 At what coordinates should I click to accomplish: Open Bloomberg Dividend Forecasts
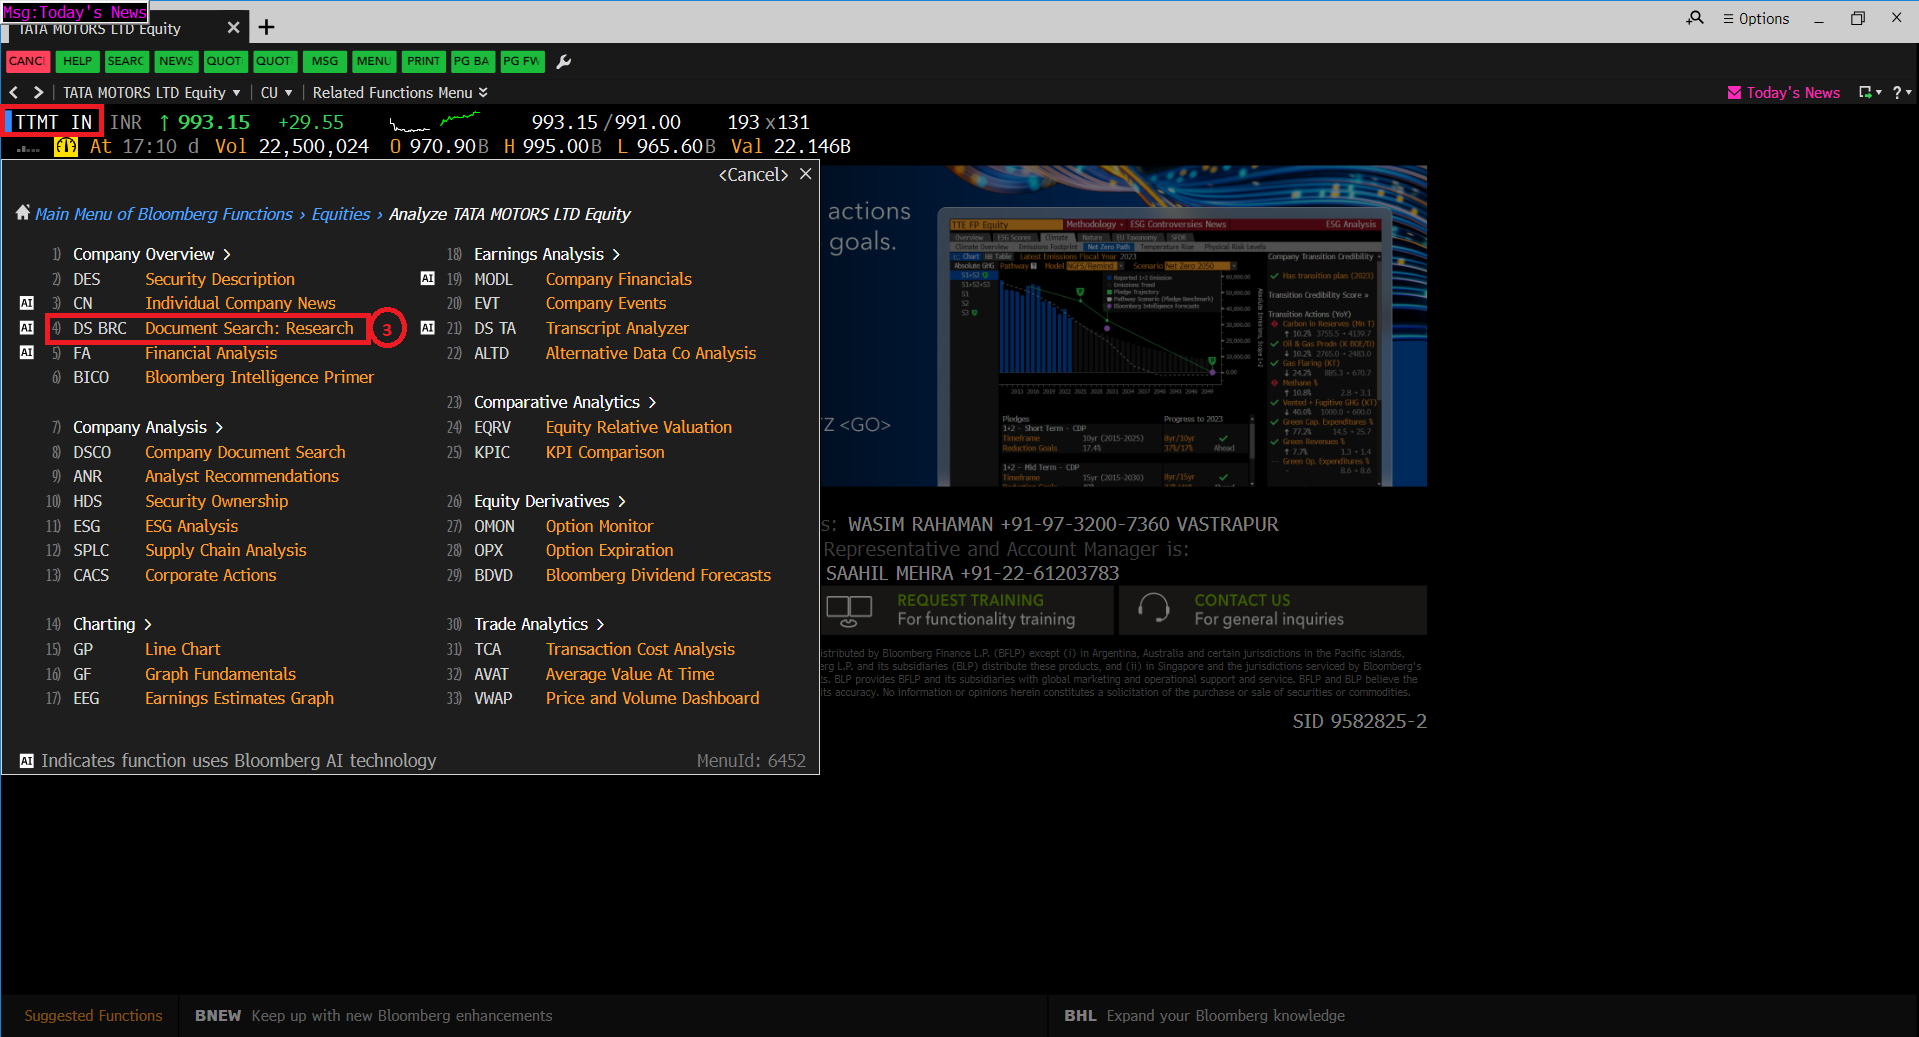click(x=658, y=575)
